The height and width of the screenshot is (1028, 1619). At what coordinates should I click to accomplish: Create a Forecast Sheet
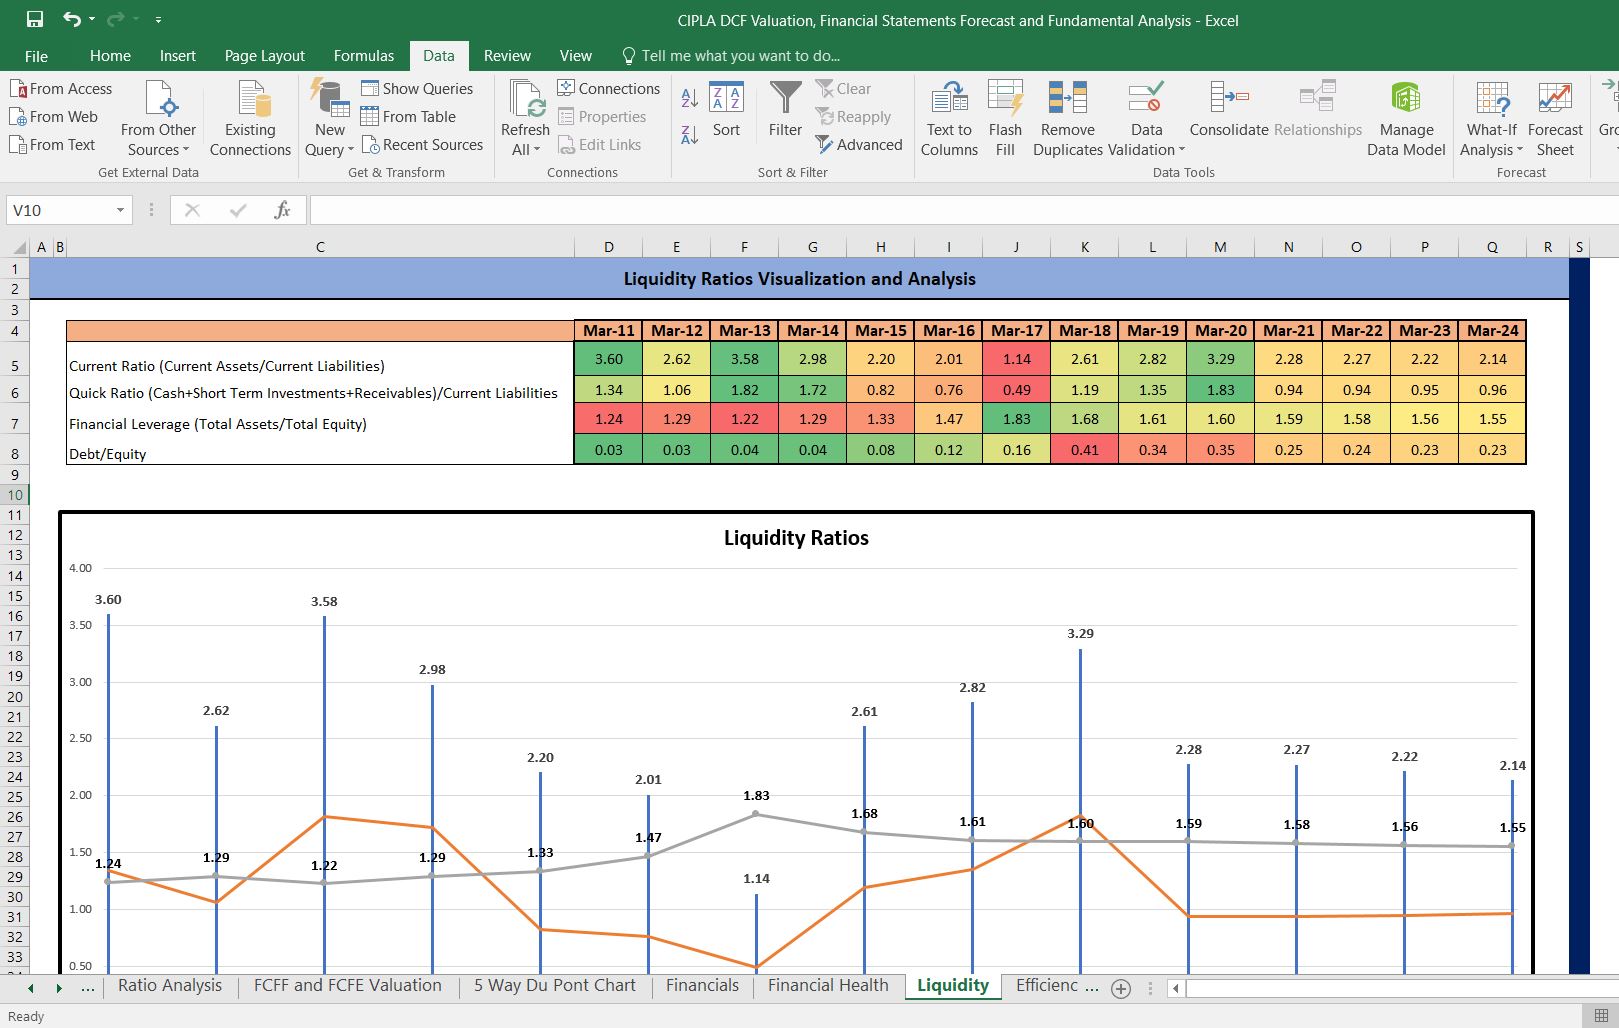coord(1555,118)
